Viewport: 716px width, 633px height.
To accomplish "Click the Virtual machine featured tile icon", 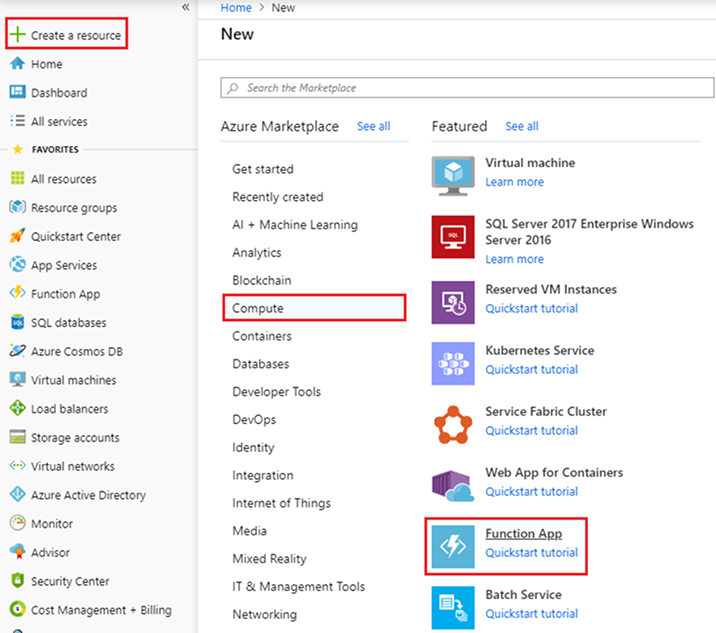I will [453, 176].
